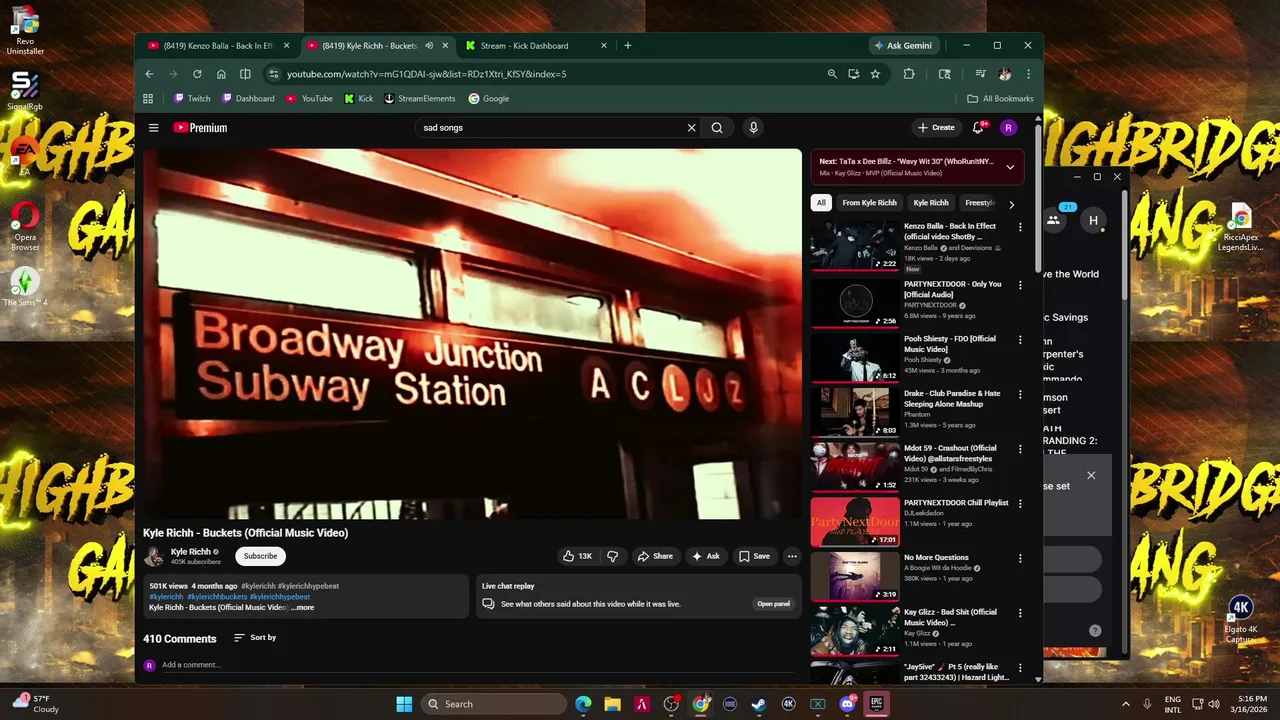
Task: Like the Kyle Richh Buckets video
Action: point(577,556)
